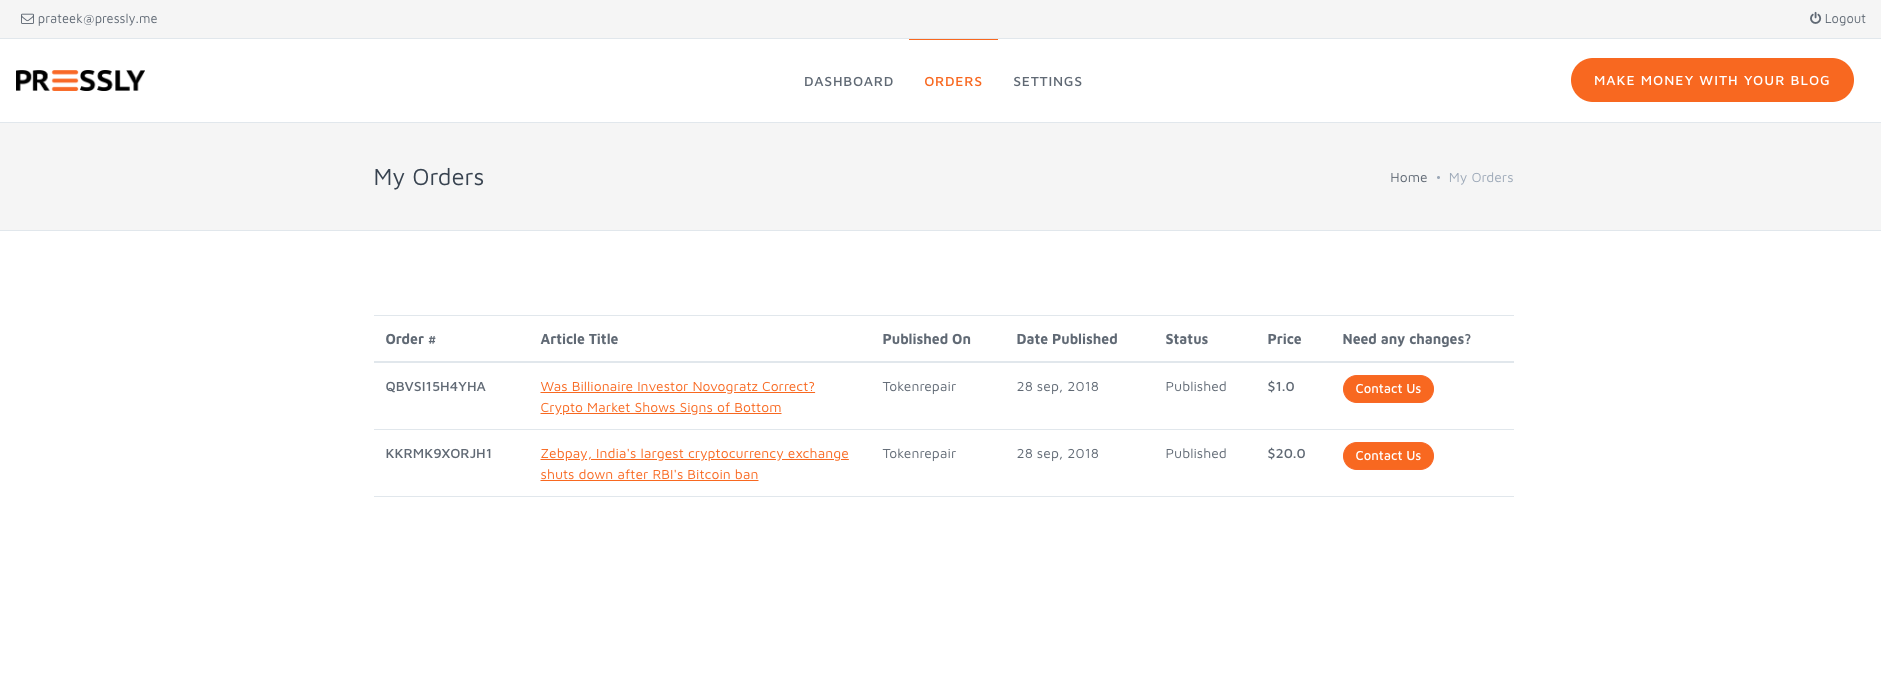1881x697 pixels.
Task: Click the My Orders breadcrumb text
Action: click(x=1481, y=177)
